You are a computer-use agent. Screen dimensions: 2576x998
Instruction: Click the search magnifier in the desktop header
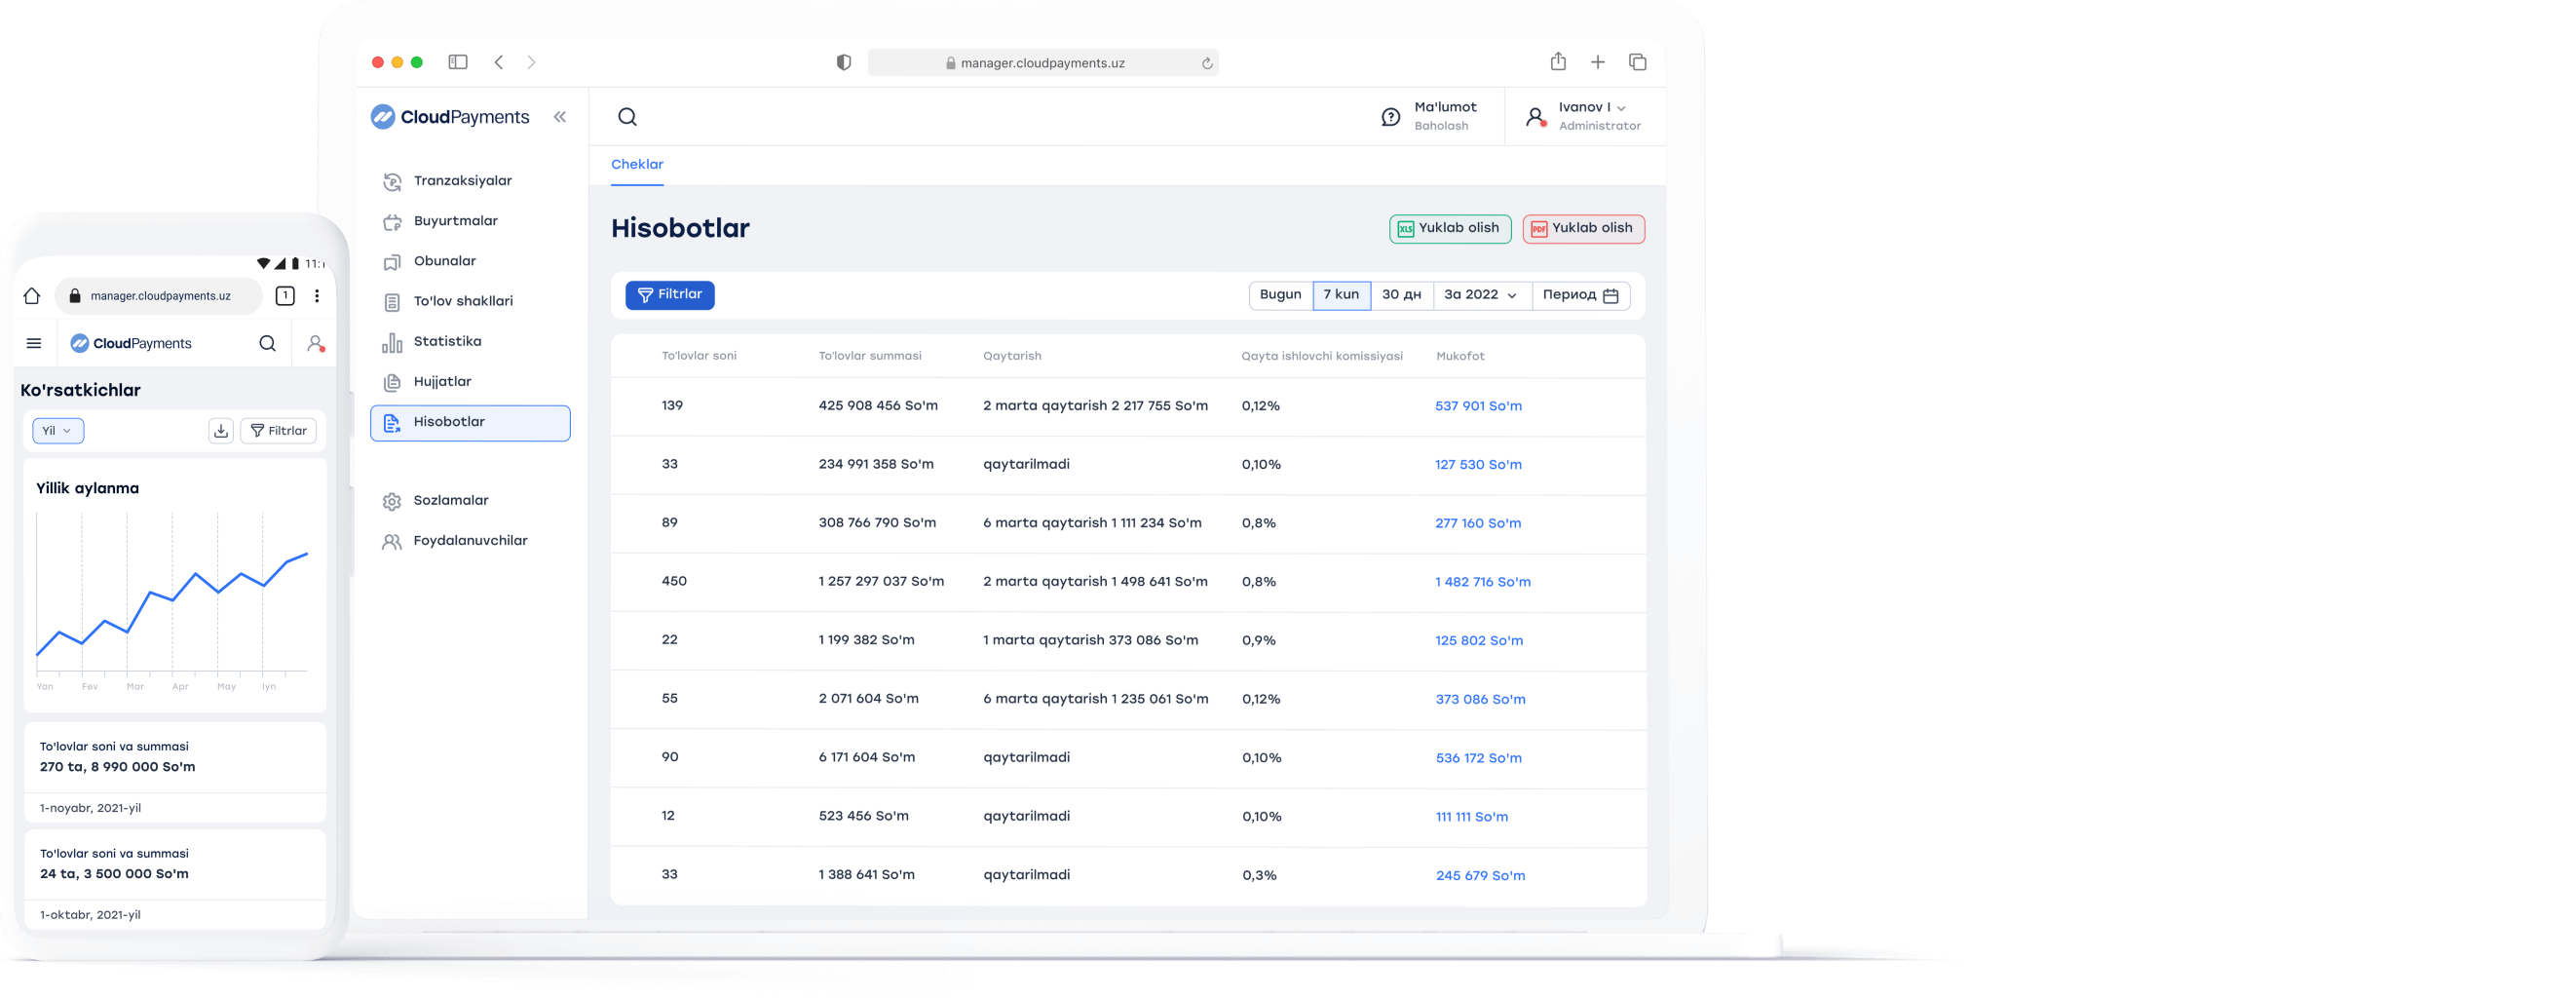[627, 117]
